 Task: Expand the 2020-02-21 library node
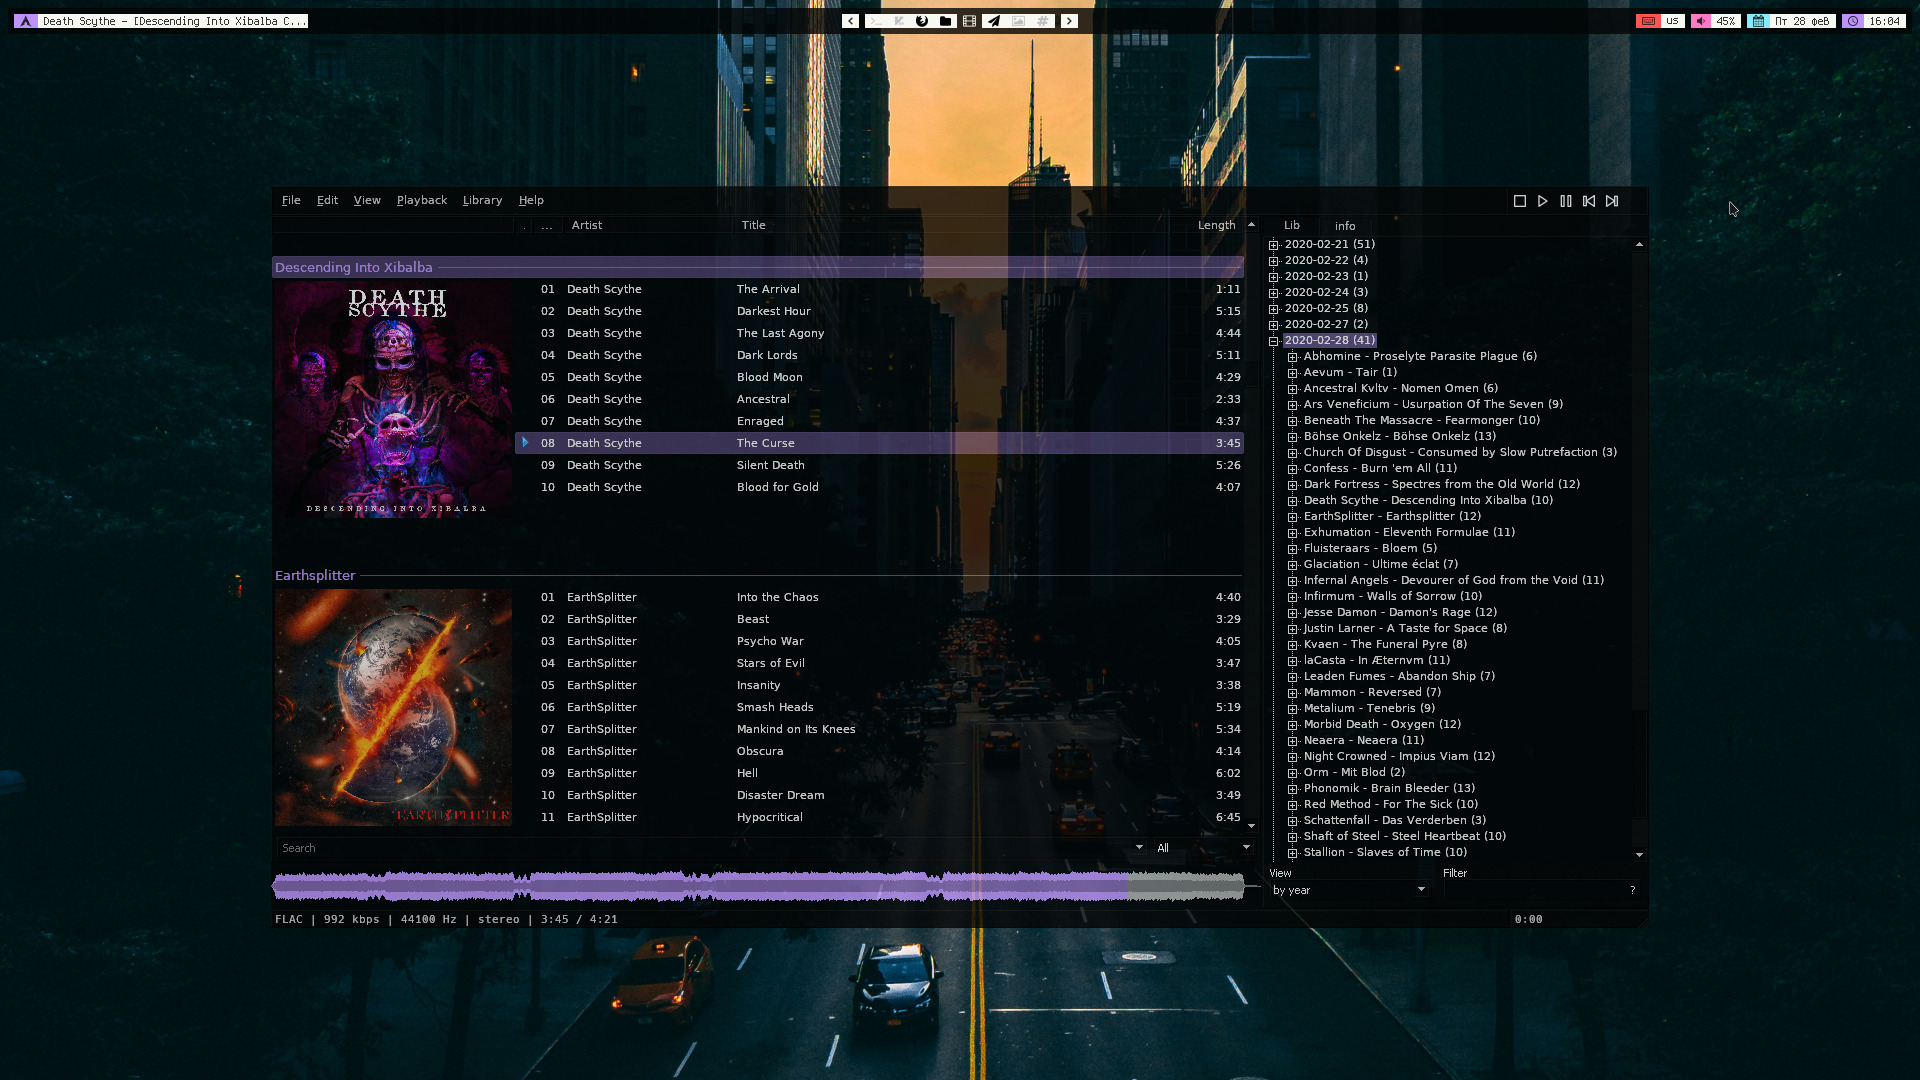pos(1274,245)
